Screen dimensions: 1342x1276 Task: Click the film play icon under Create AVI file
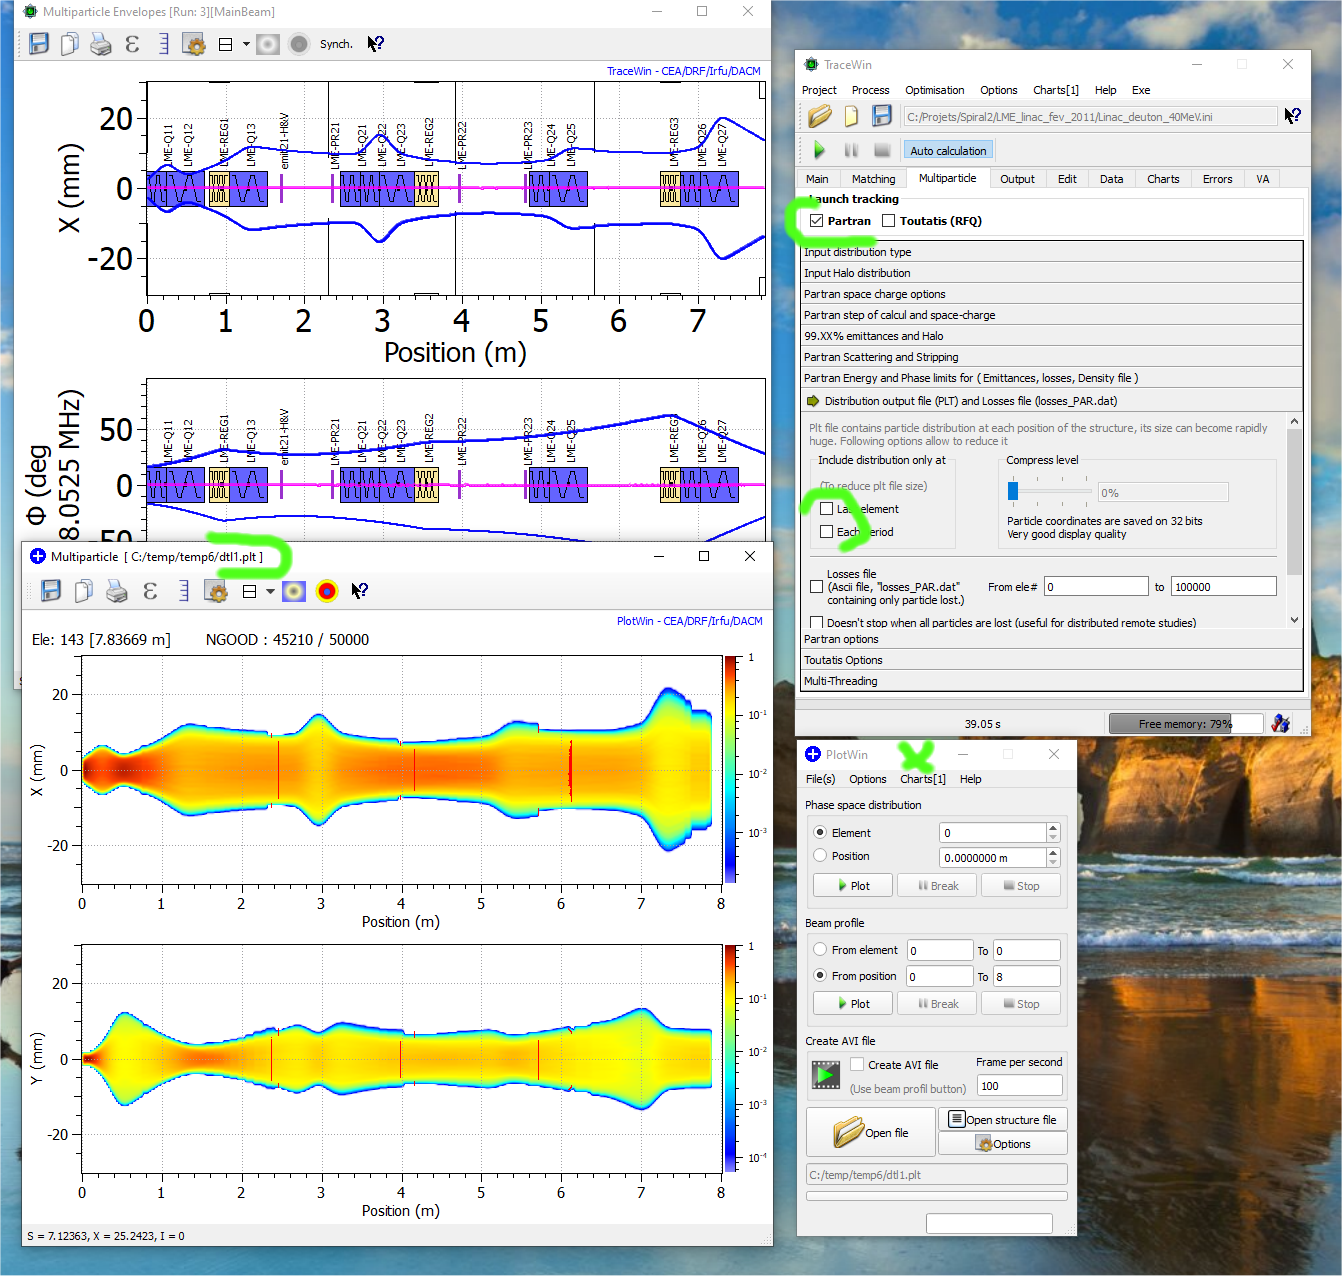click(826, 1076)
